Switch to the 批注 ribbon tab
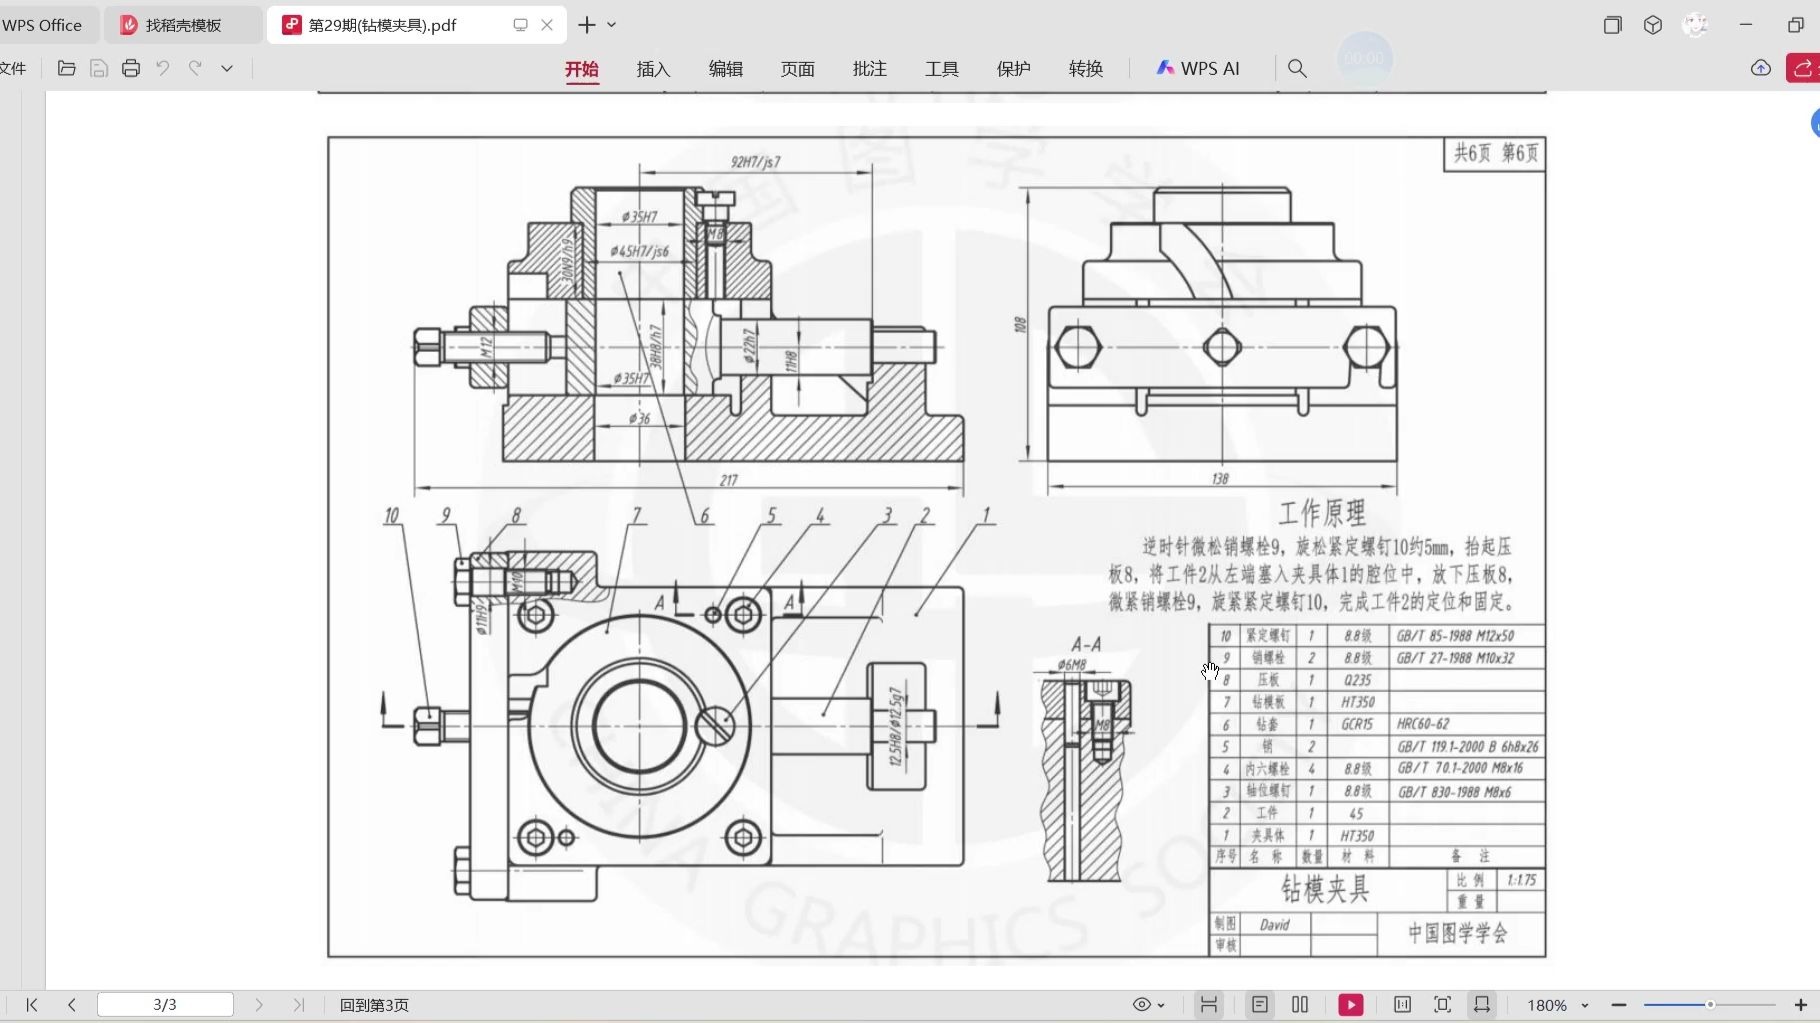This screenshot has height=1023, width=1820. click(869, 69)
